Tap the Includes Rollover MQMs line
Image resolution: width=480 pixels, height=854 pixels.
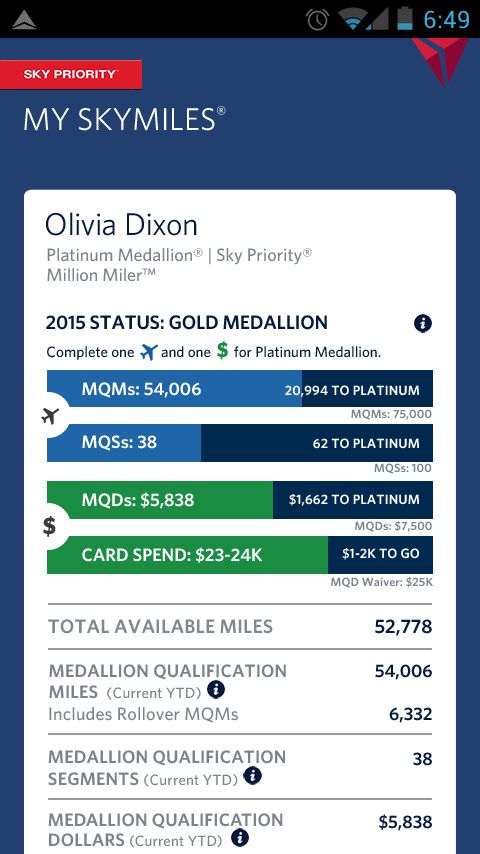240,714
